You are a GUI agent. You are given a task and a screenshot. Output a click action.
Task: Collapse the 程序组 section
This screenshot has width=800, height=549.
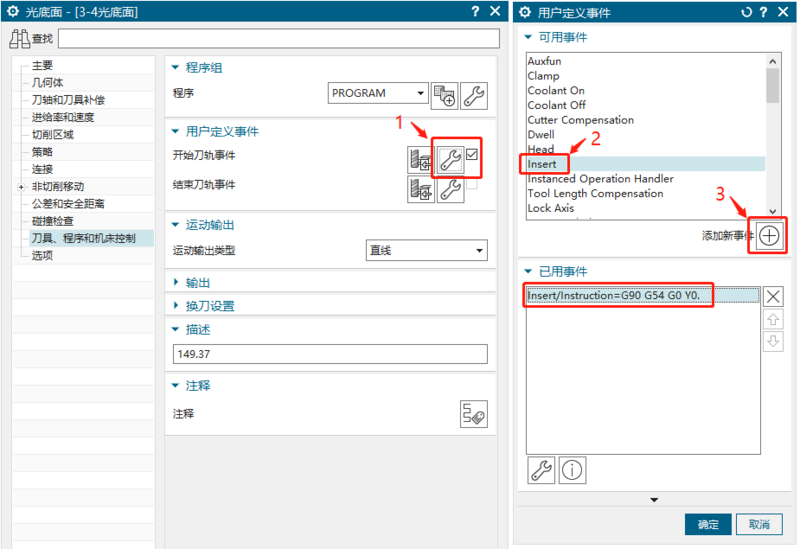point(176,67)
